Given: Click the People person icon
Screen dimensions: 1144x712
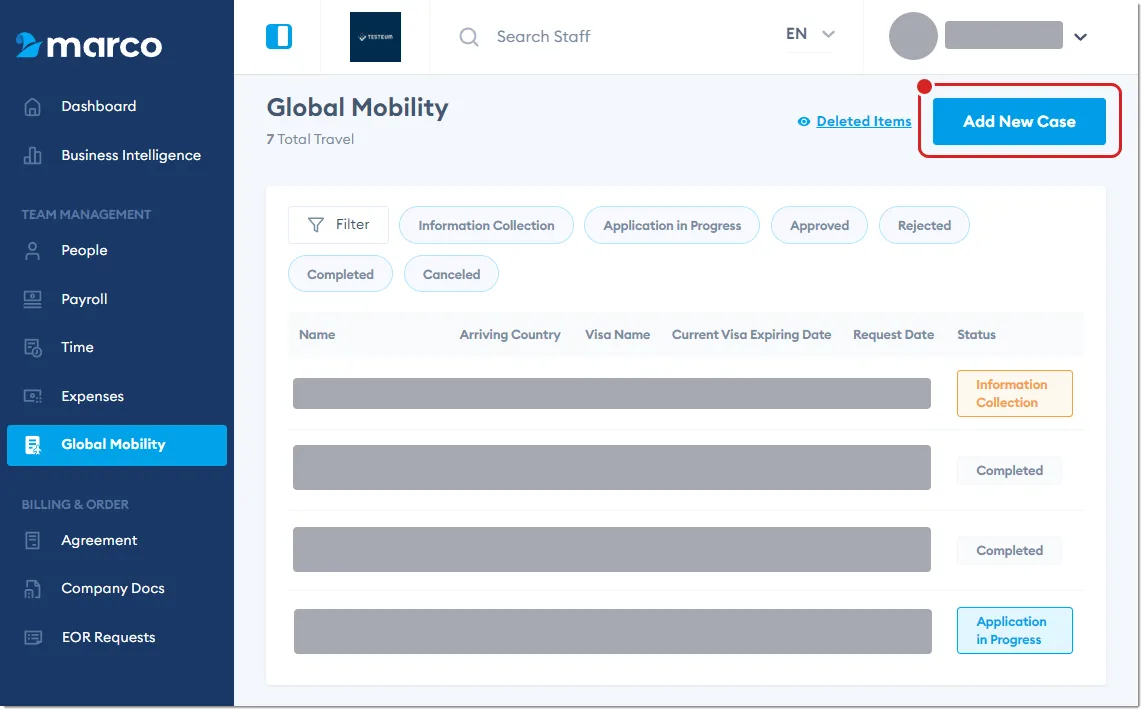Looking at the screenshot, I should click(x=32, y=250).
